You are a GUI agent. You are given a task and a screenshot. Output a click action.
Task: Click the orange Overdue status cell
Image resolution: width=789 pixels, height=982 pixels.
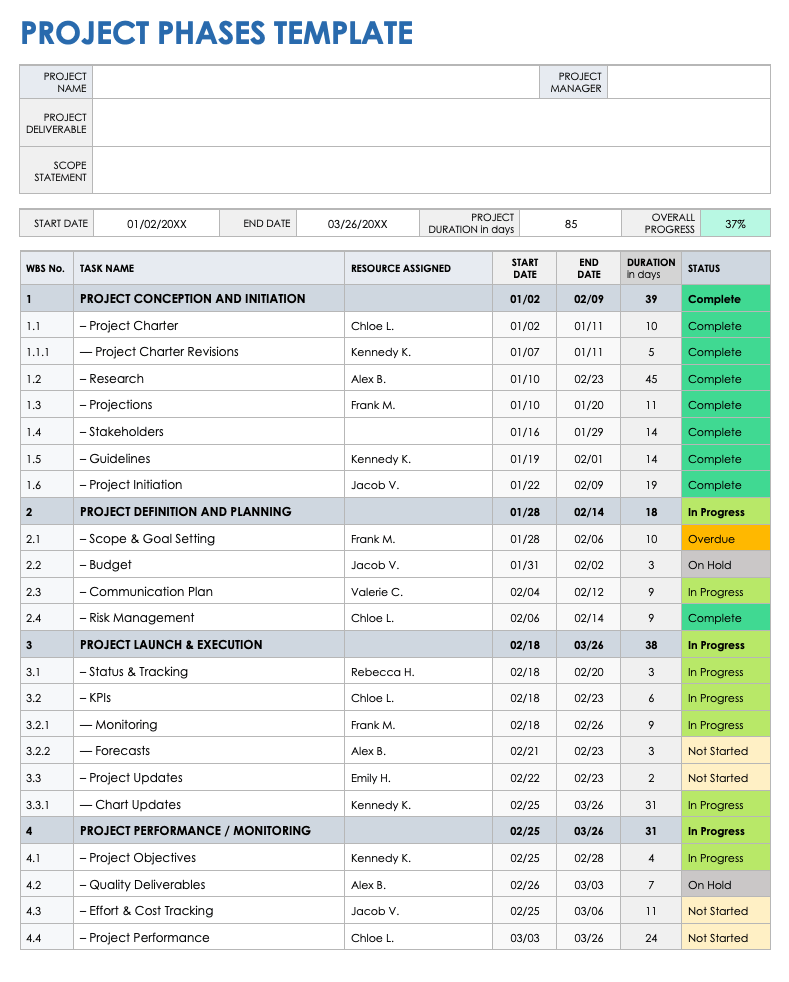coord(725,539)
